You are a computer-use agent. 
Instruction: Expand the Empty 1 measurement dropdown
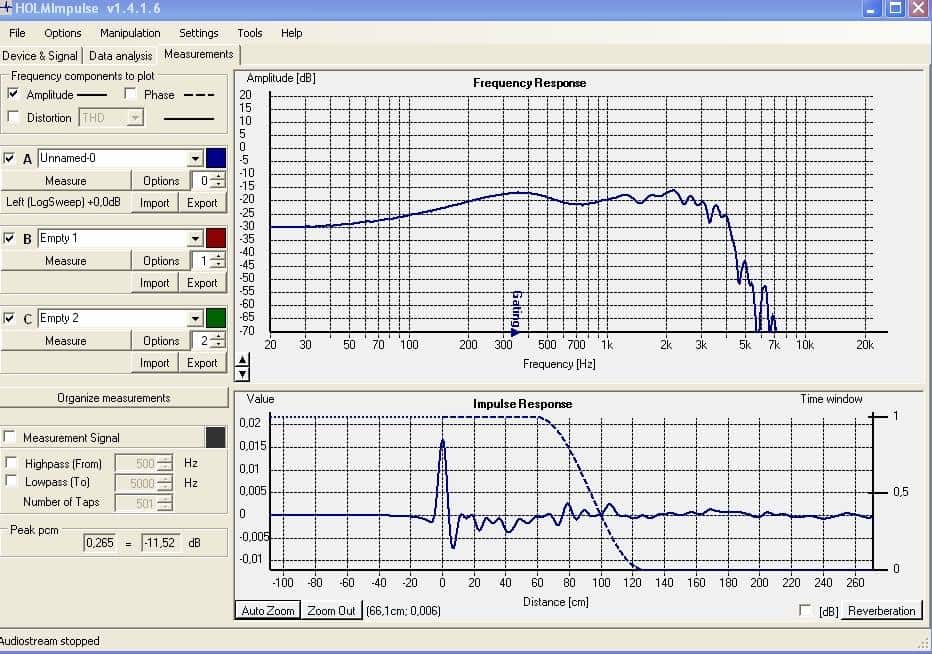coord(195,239)
